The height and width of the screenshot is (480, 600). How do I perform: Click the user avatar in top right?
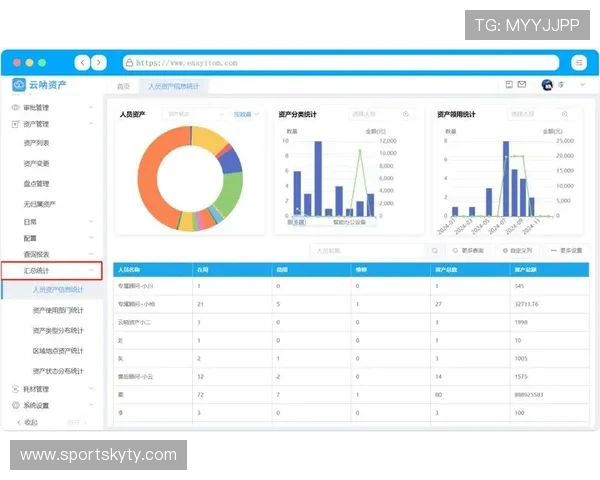click(547, 86)
